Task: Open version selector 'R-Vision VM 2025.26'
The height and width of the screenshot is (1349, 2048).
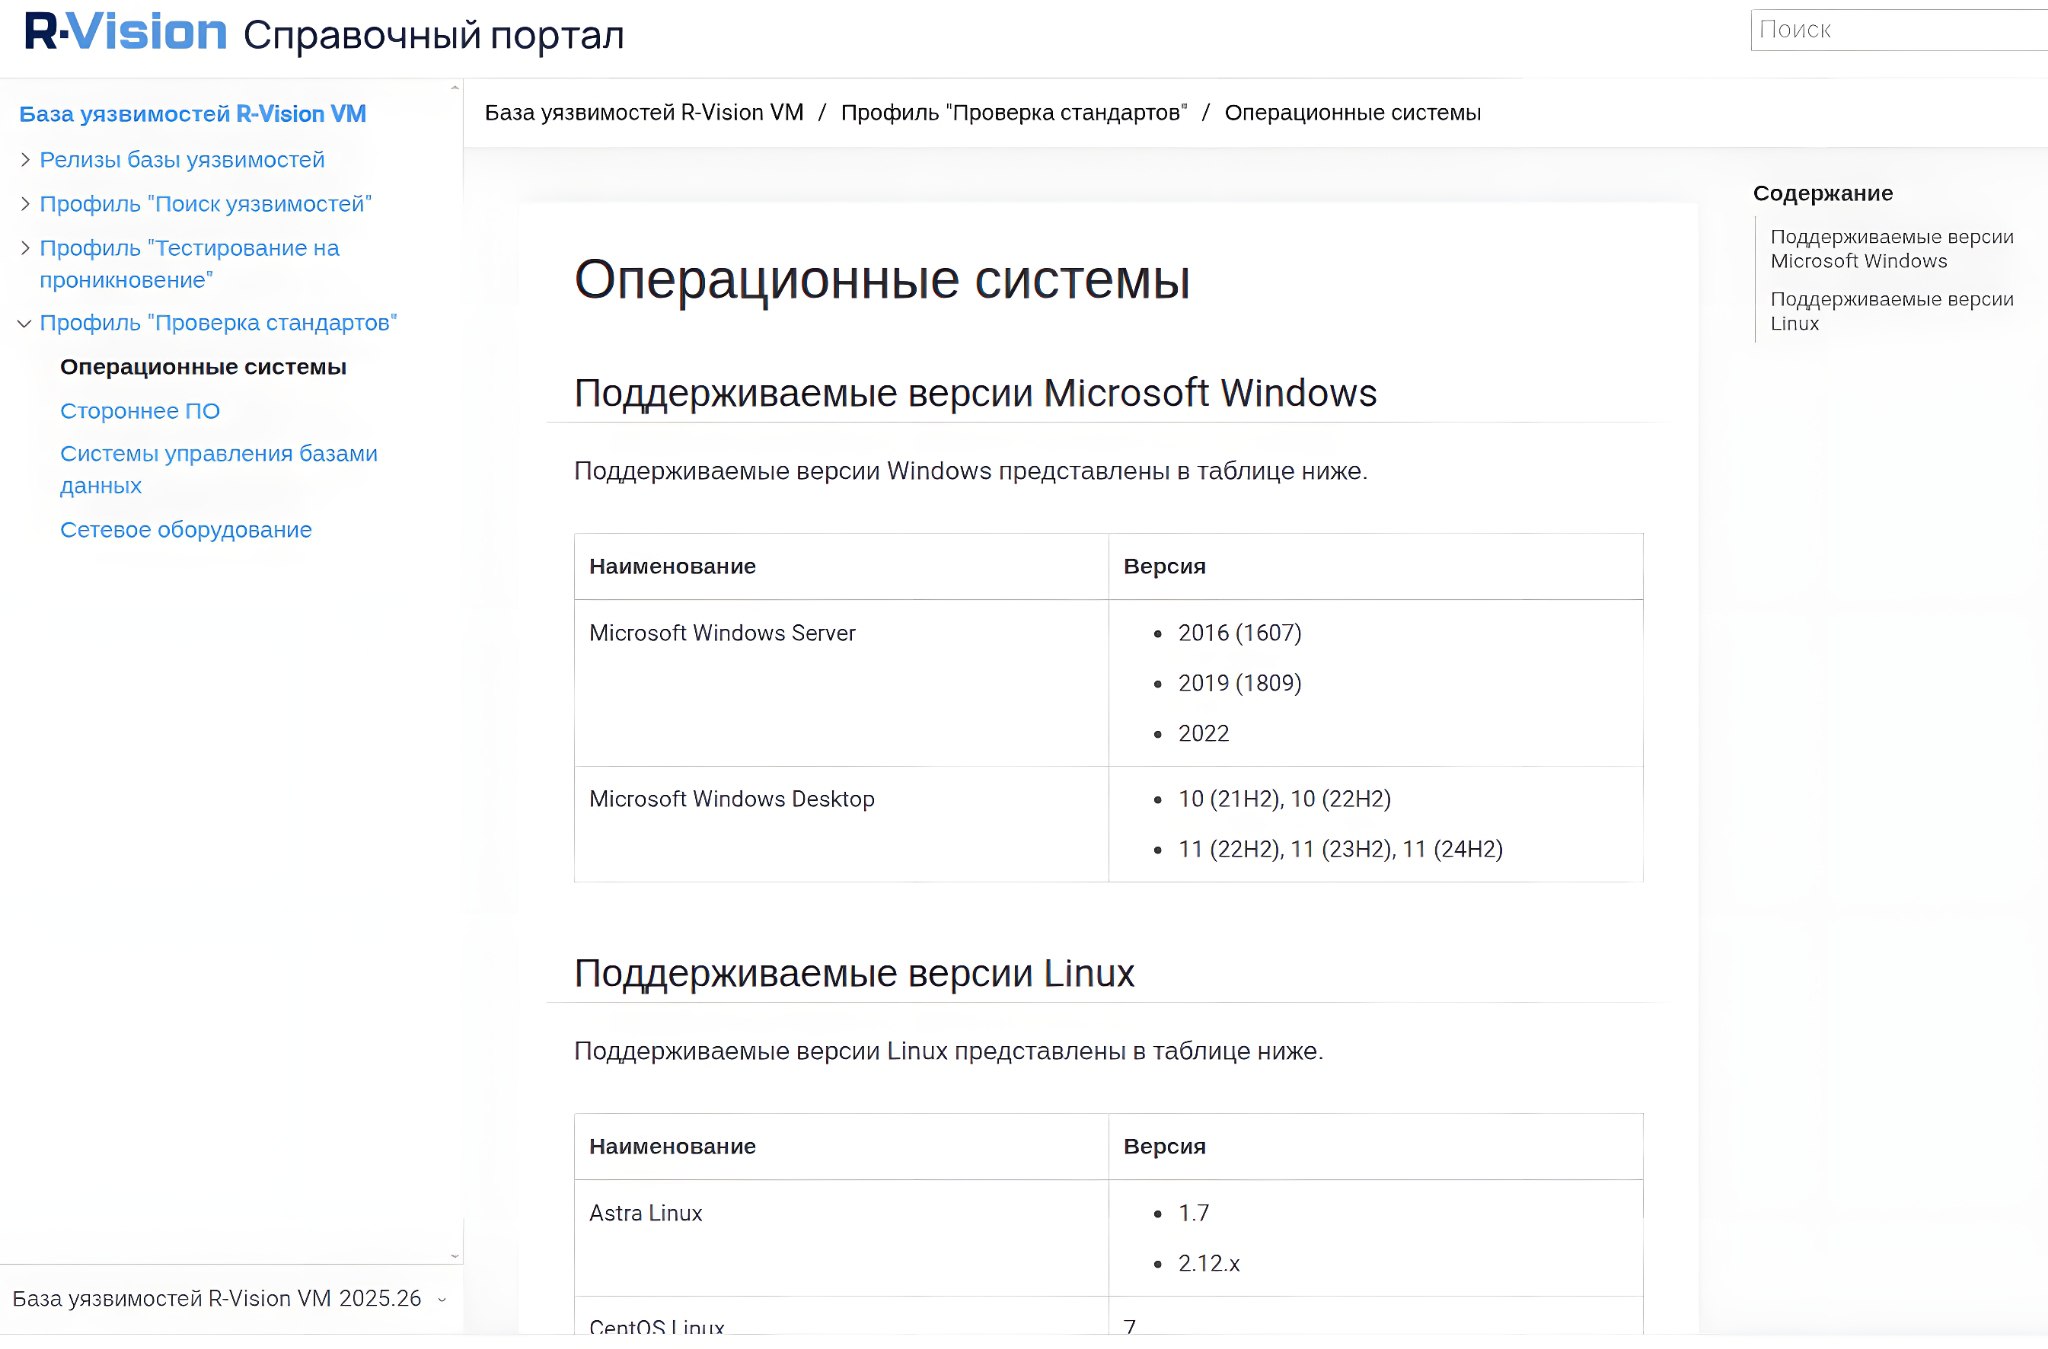Action: 228,1299
